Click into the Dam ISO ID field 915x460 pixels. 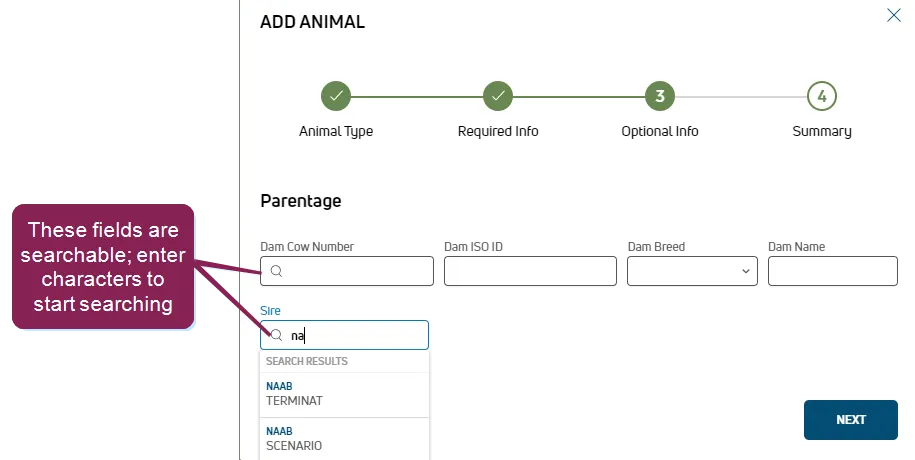[x=530, y=271]
